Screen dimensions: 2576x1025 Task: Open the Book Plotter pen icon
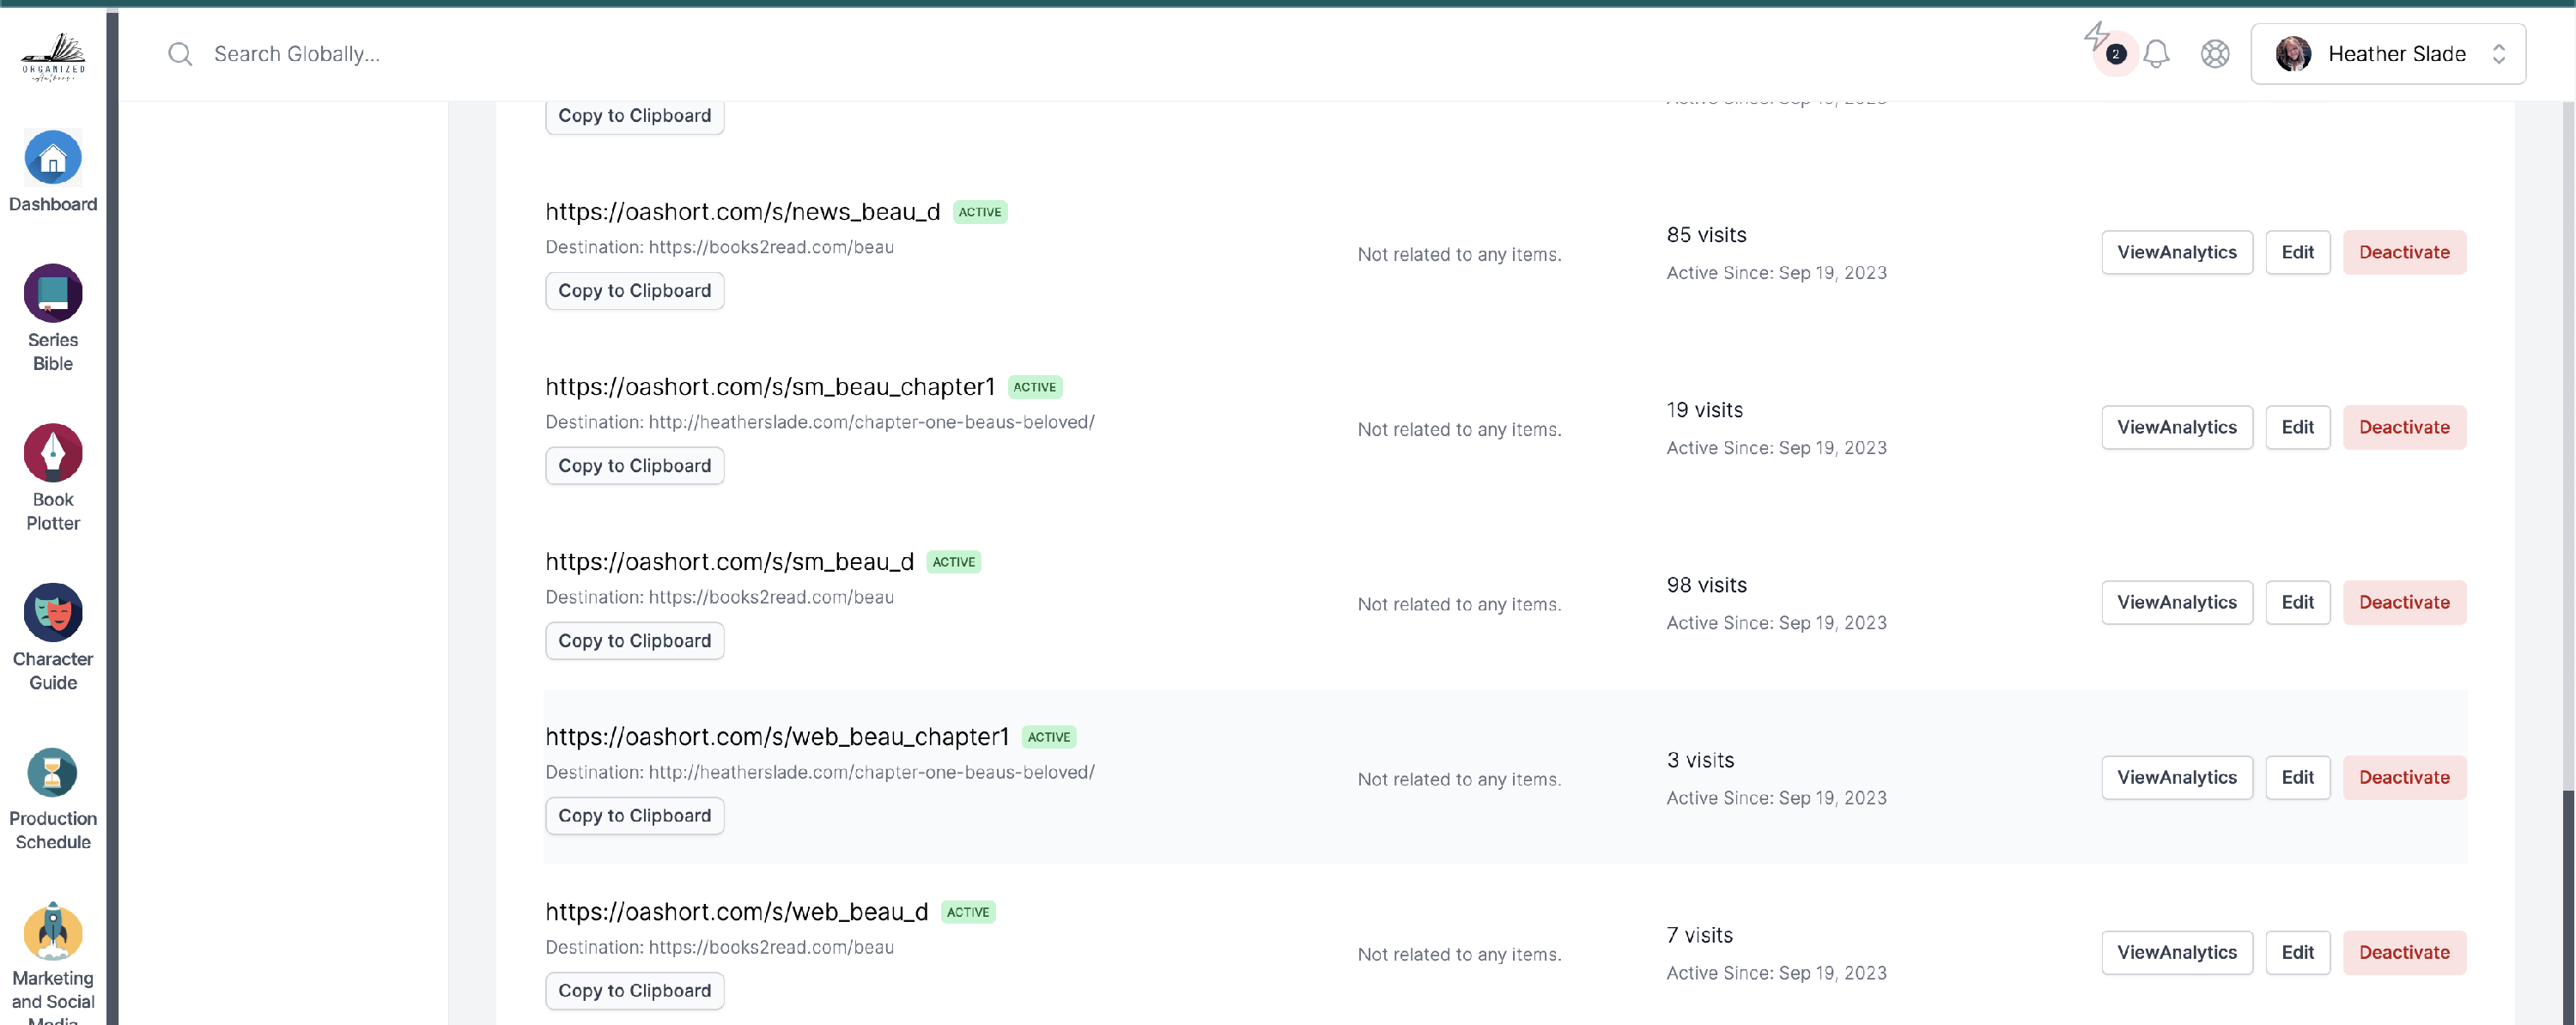(53, 453)
